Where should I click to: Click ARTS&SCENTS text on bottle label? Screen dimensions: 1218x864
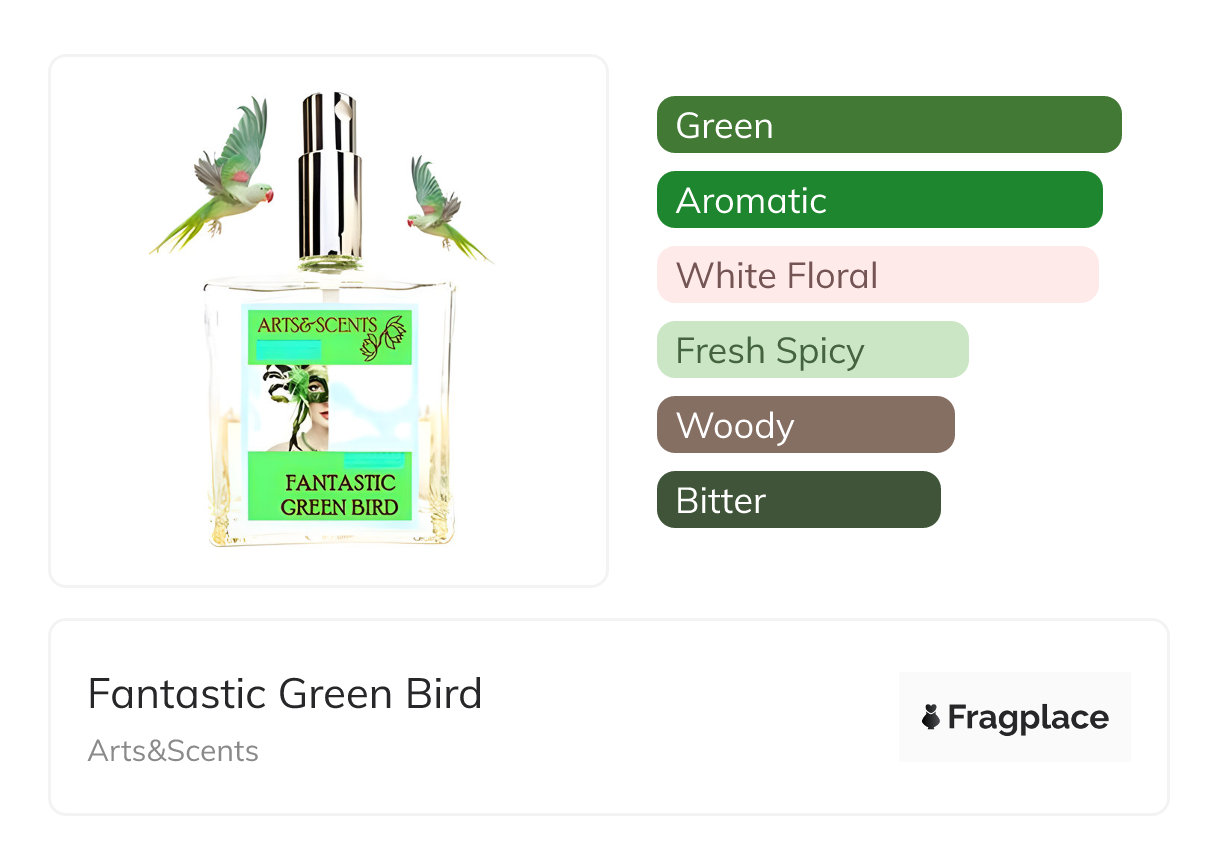[316, 325]
